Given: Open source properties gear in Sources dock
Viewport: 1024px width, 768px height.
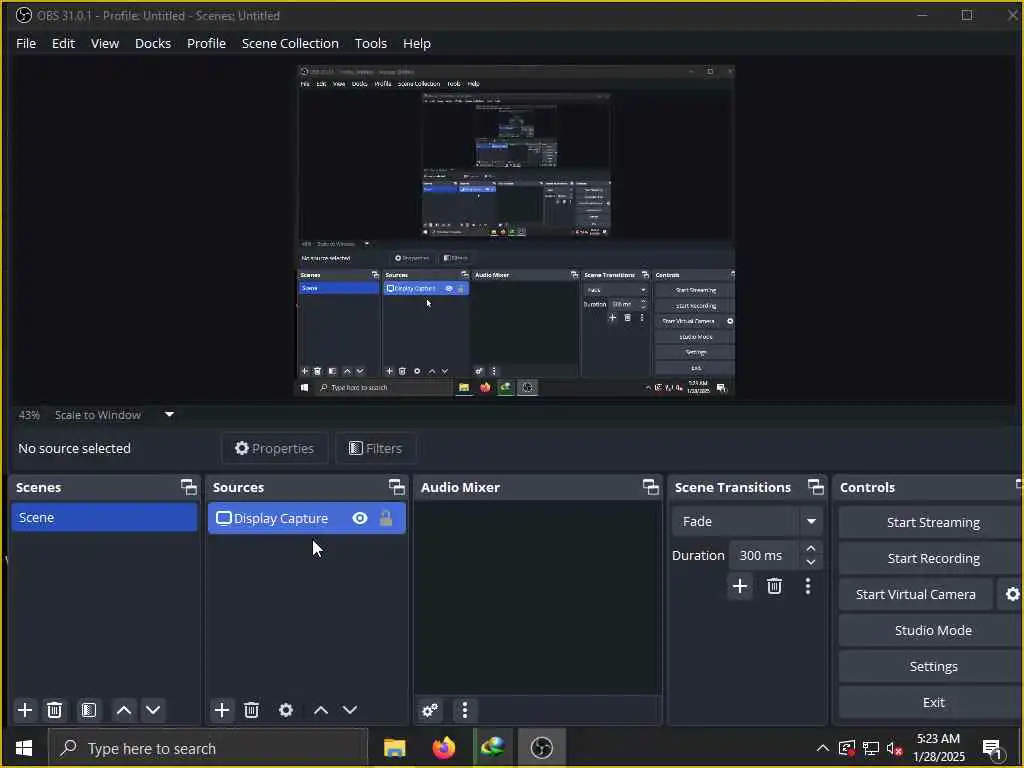Looking at the screenshot, I should tap(286, 710).
